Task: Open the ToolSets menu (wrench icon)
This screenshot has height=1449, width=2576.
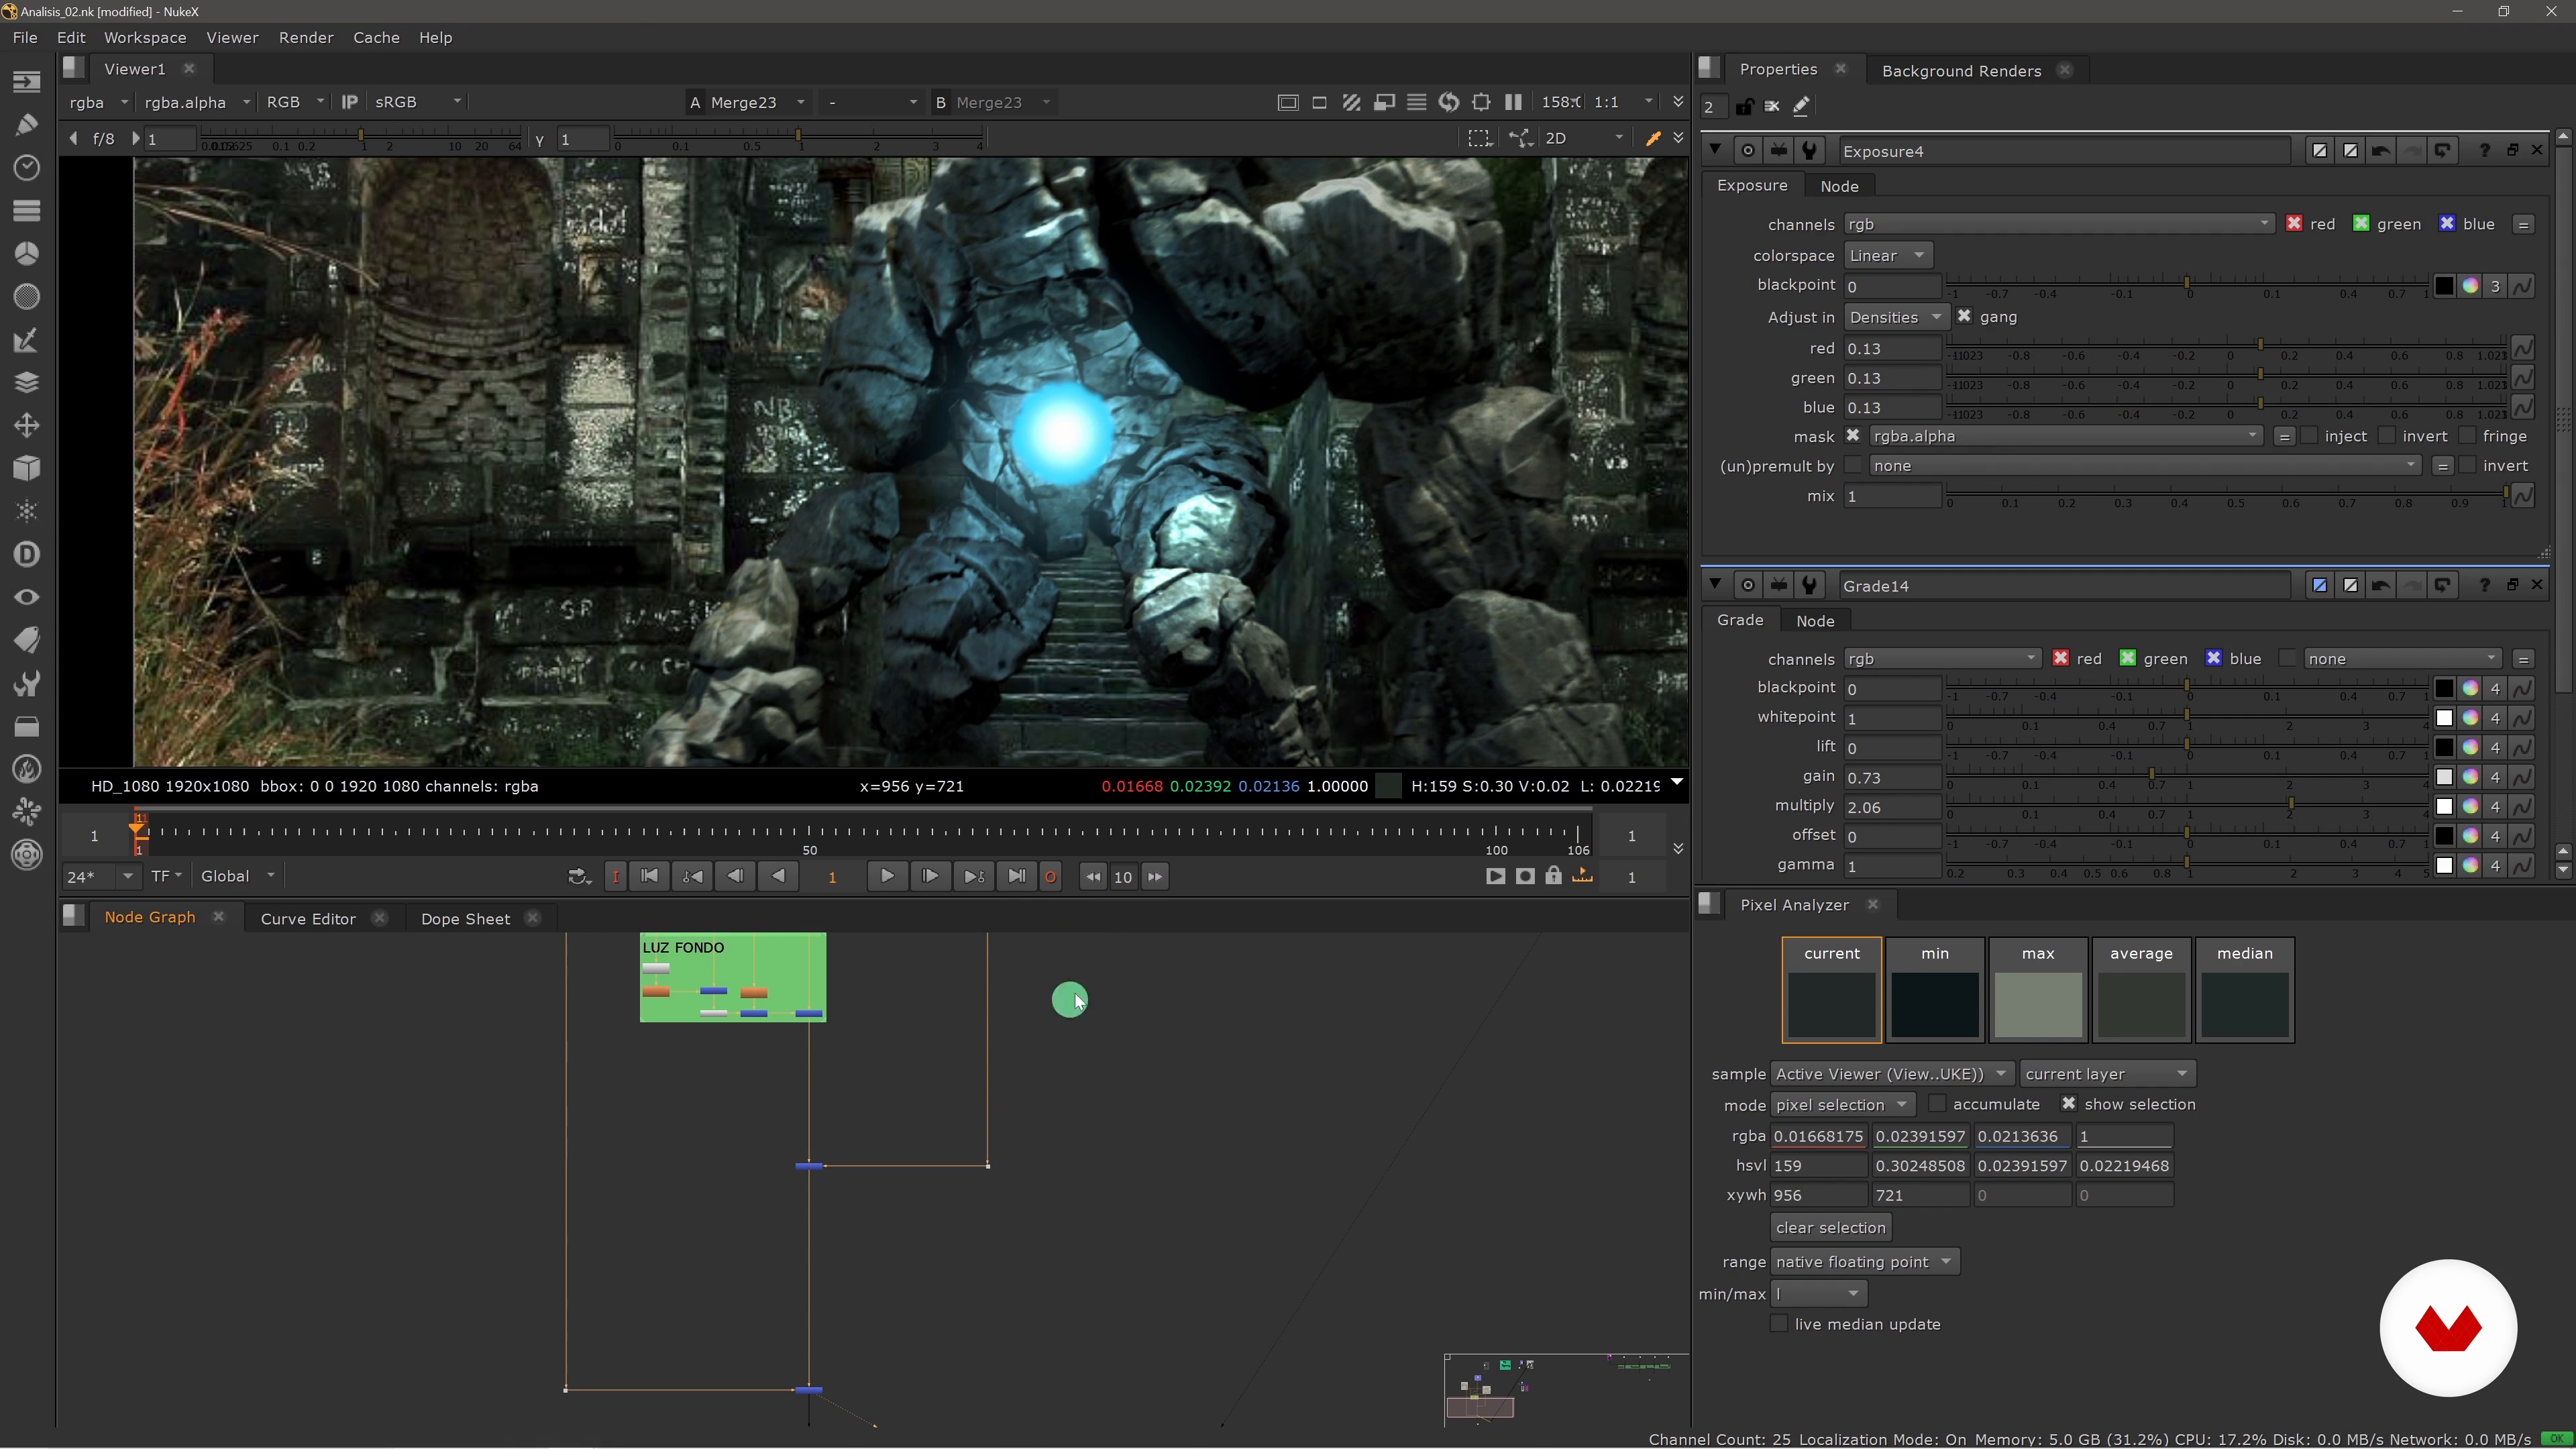Action: tap(27, 684)
